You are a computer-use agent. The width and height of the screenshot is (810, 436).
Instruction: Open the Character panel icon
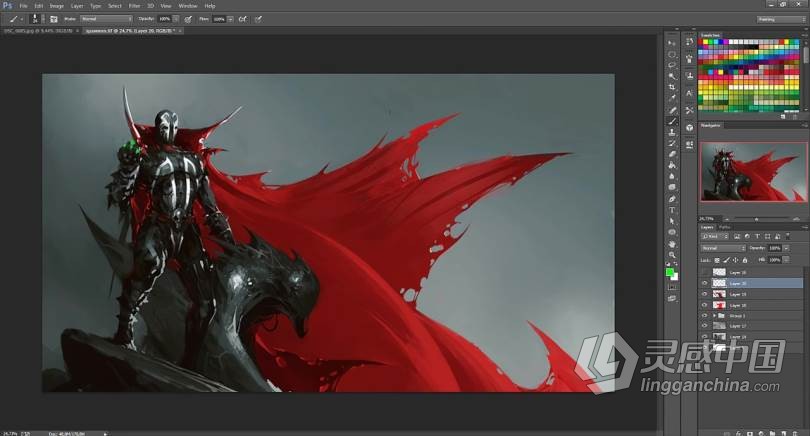point(689,94)
